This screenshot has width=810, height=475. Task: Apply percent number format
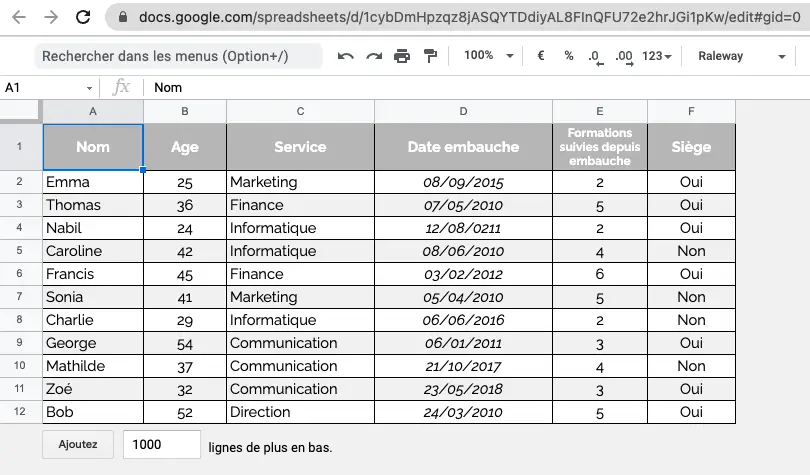(x=569, y=55)
